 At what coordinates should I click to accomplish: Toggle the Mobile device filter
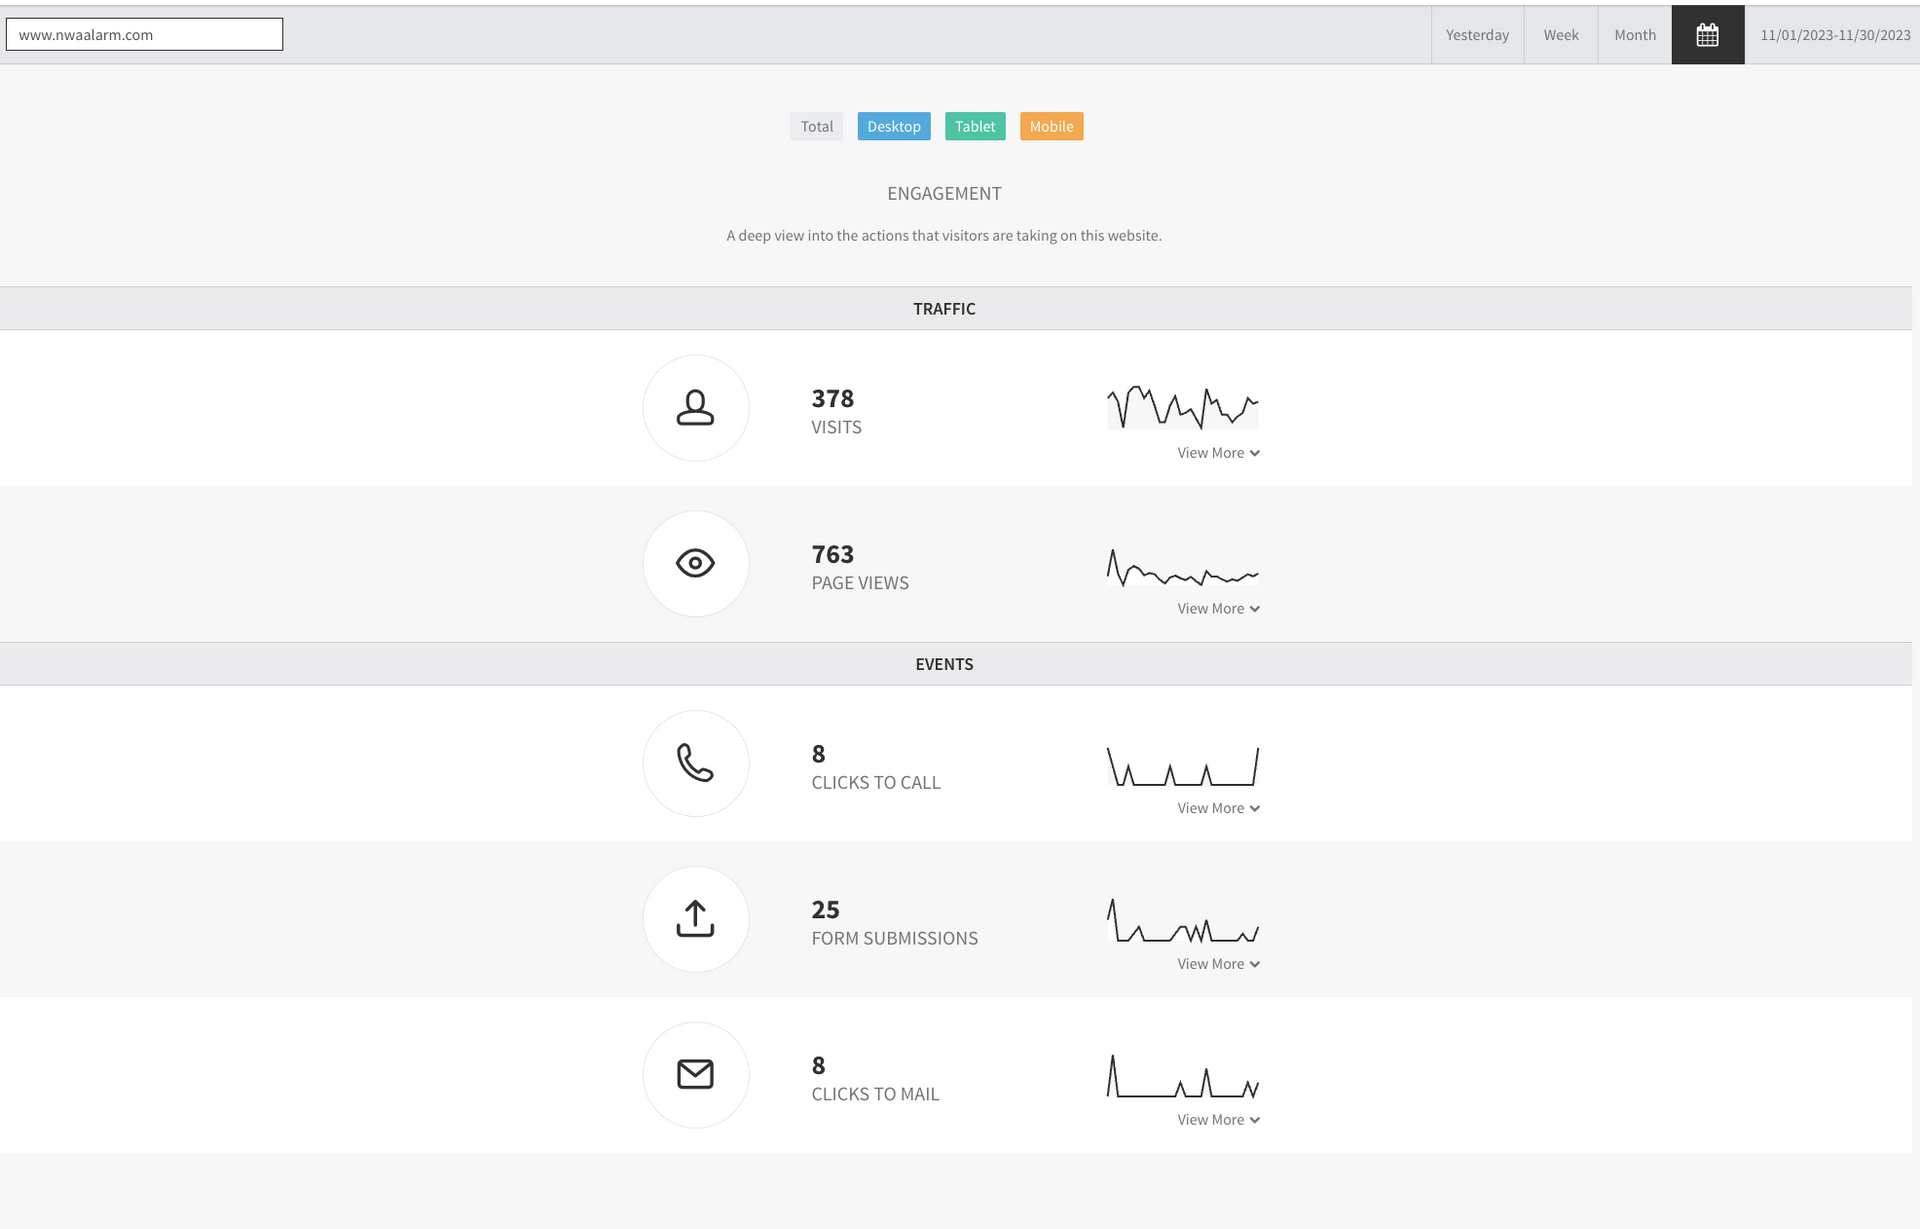(1051, 126)
